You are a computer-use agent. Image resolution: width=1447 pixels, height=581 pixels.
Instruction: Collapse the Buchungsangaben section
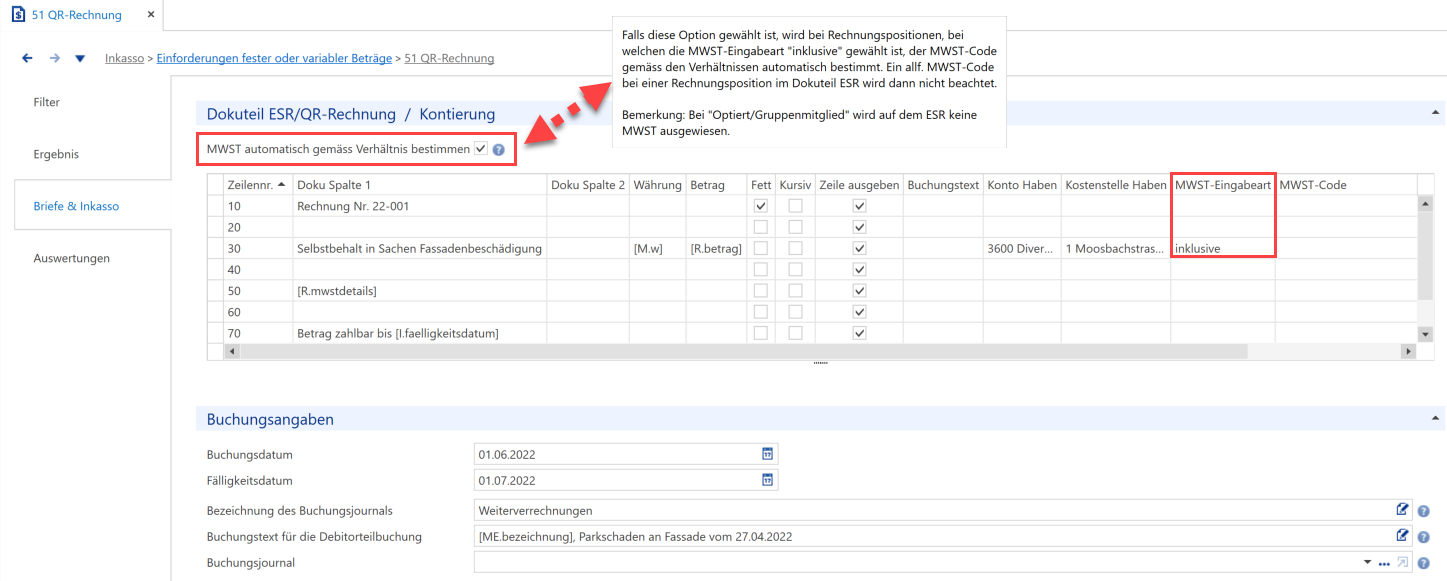tap(1436, 418)
